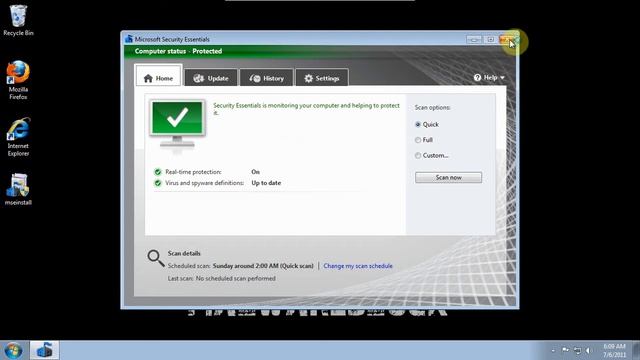This screenshot has height=360, width=640.
Task: Show hidden tray icons arrow
Action: pos(553,350)
